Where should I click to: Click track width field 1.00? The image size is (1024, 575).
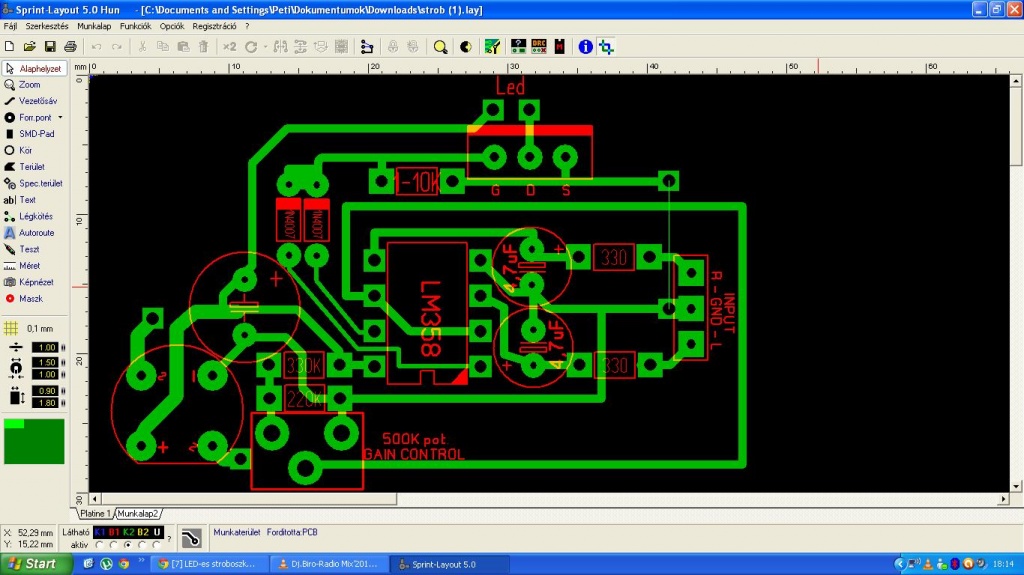45,348
